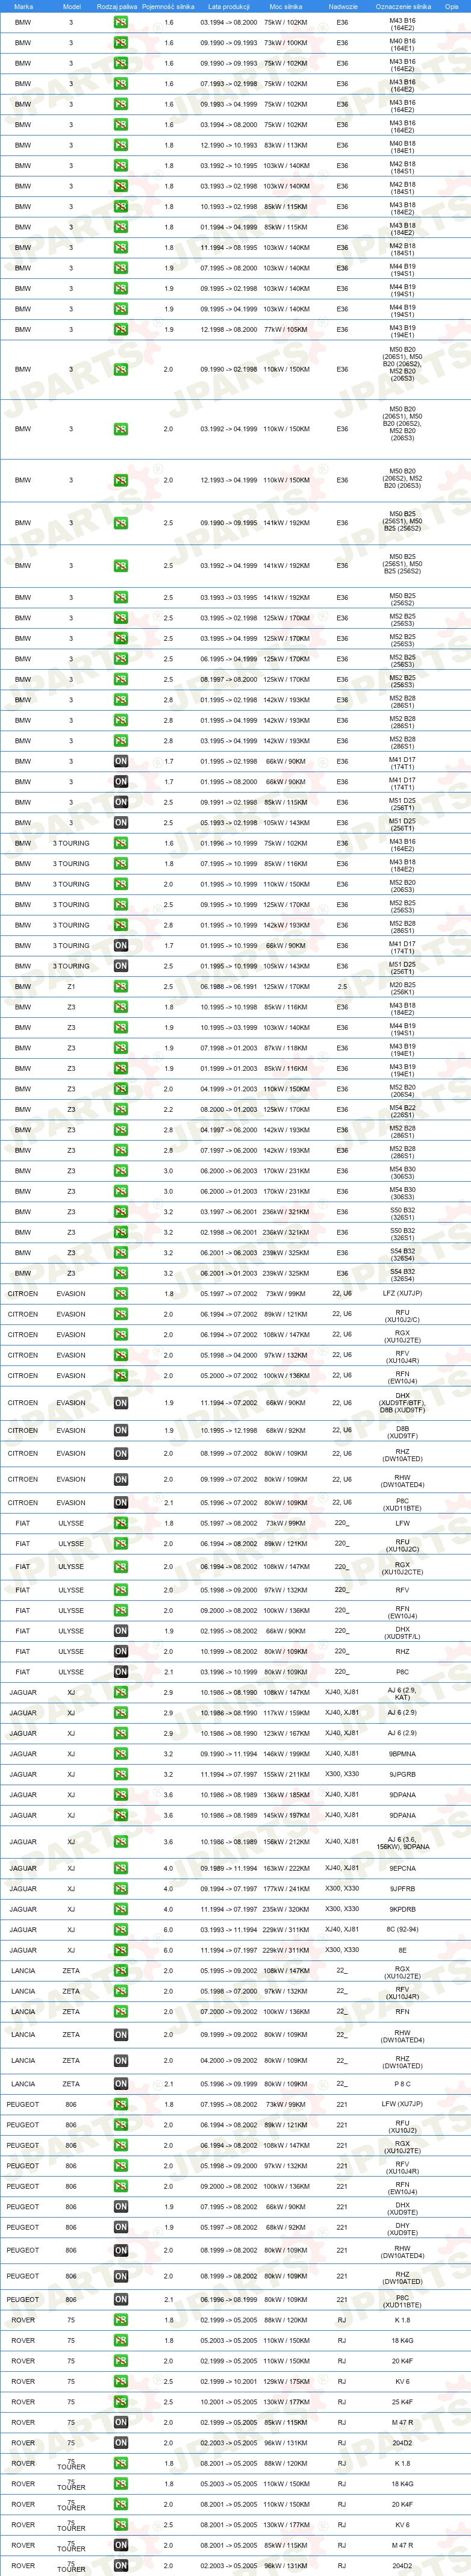471x2576 pixels.
Task: Click petrol icon in Jaguar XJ 6.0 8E row
Action: 120,1950
